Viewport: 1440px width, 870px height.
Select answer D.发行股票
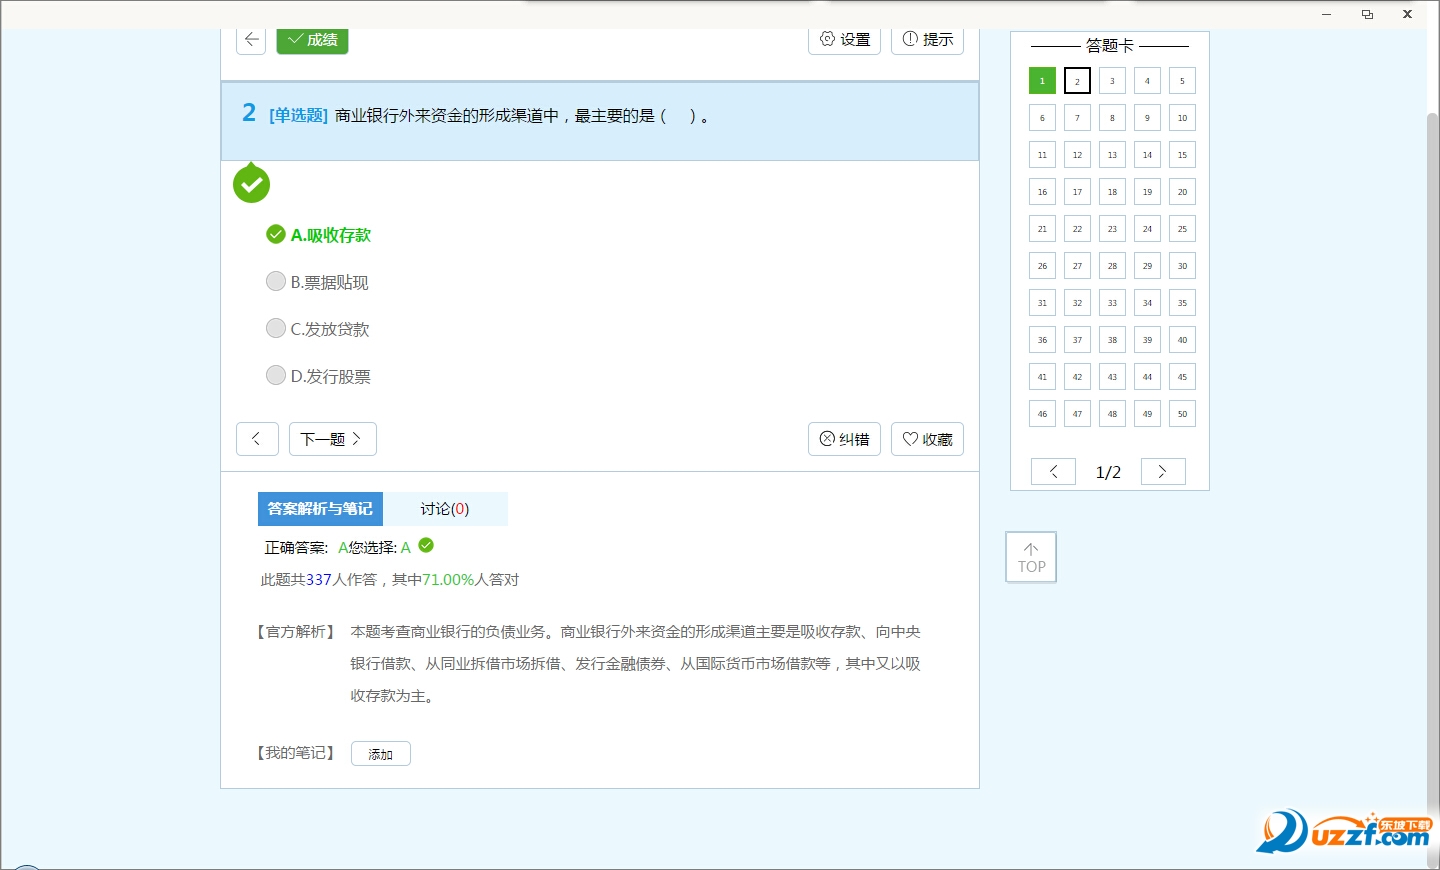pos(319,376)
